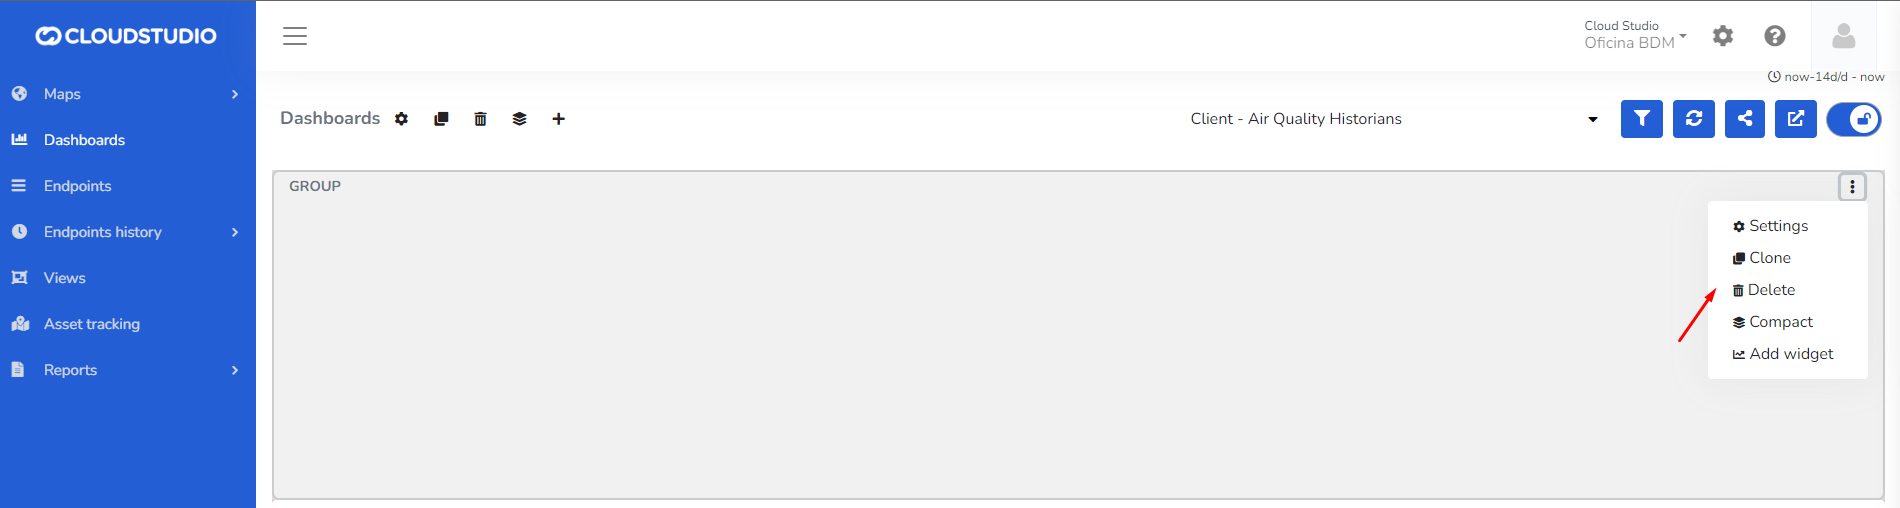Image resolution: width=1900 pixels, height=508 pixels.
Task: Click the GROUP three-dot options button
Action: tap(1852, 187)
